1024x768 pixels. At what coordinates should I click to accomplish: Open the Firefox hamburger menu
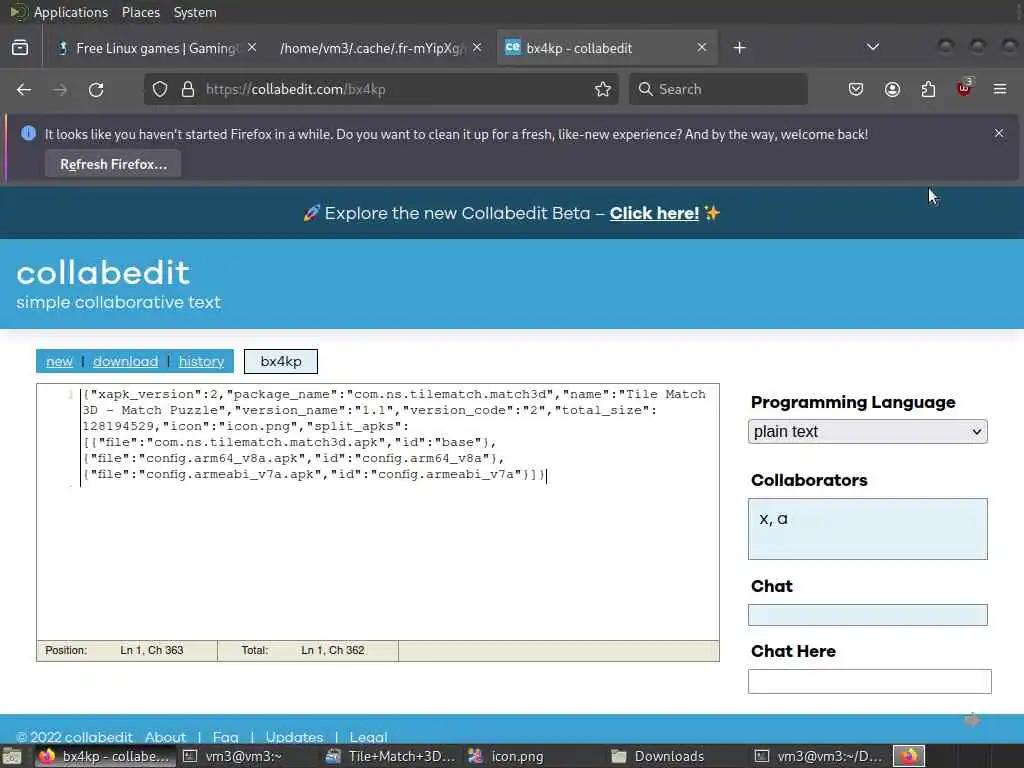(1000, 89)
